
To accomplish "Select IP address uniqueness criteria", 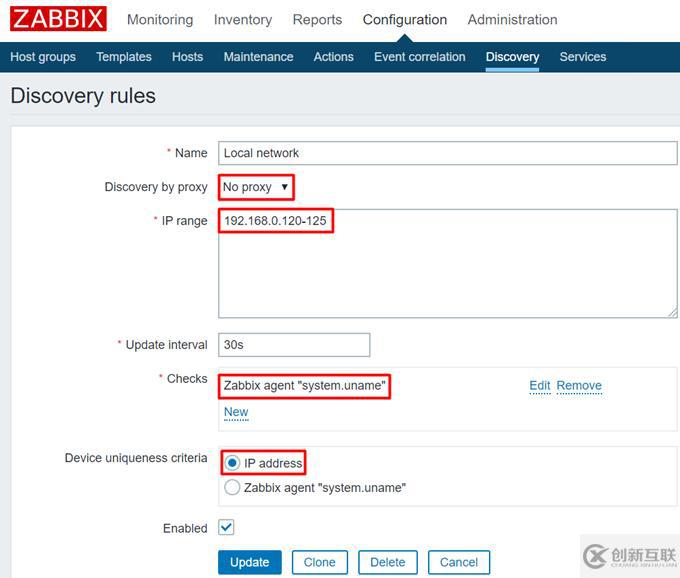I will 232,463.
